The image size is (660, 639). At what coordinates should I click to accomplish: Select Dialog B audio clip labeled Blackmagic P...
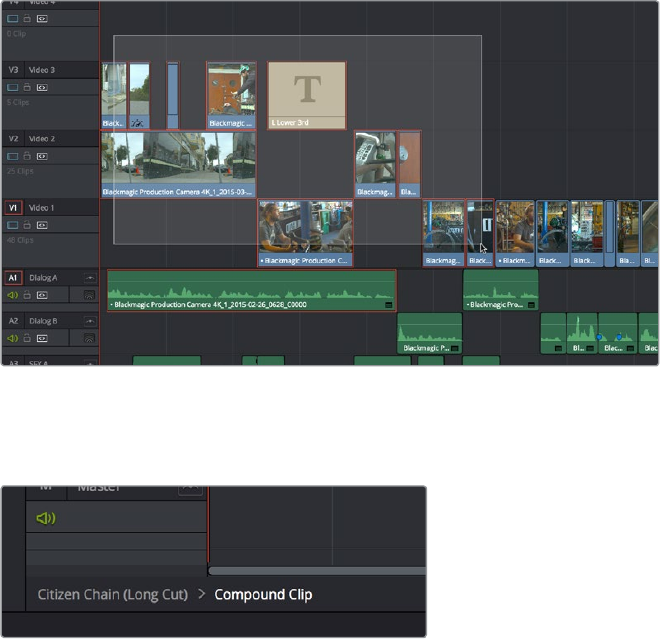coord(430,333)
